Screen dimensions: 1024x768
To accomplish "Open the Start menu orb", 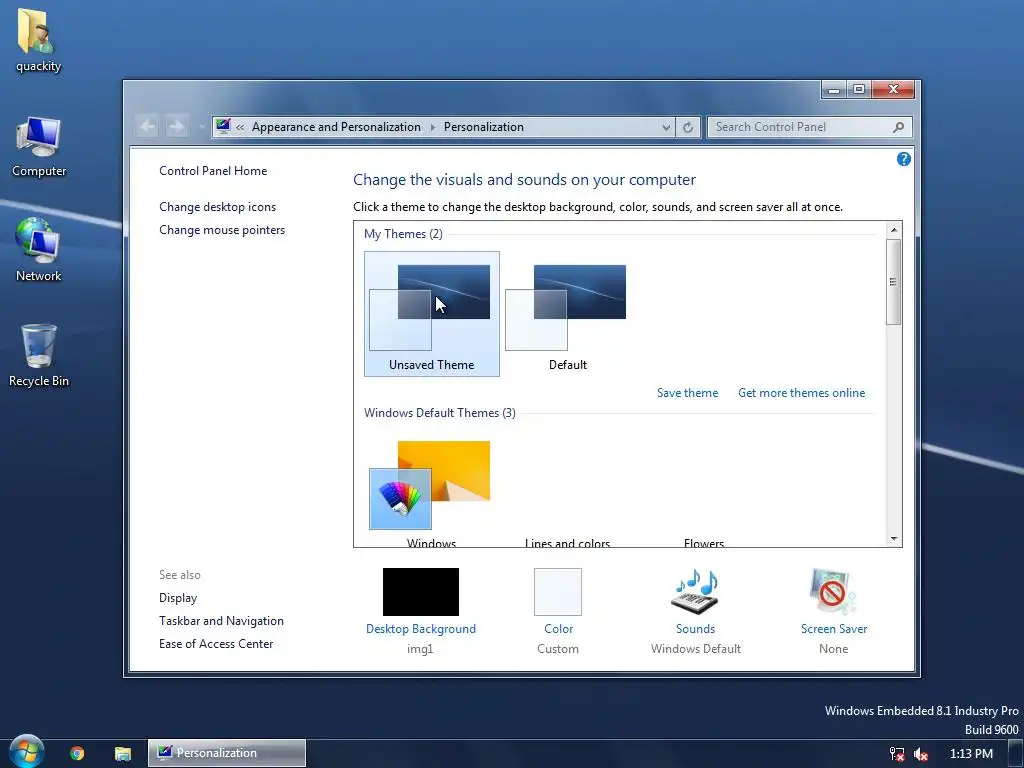I will (x=26, y=752).
